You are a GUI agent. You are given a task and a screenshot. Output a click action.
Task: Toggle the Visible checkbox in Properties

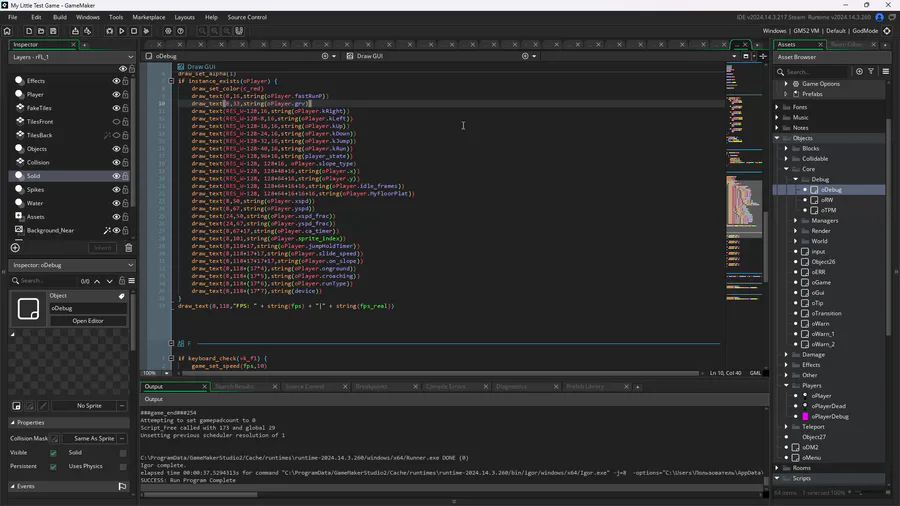click(53, 452)
